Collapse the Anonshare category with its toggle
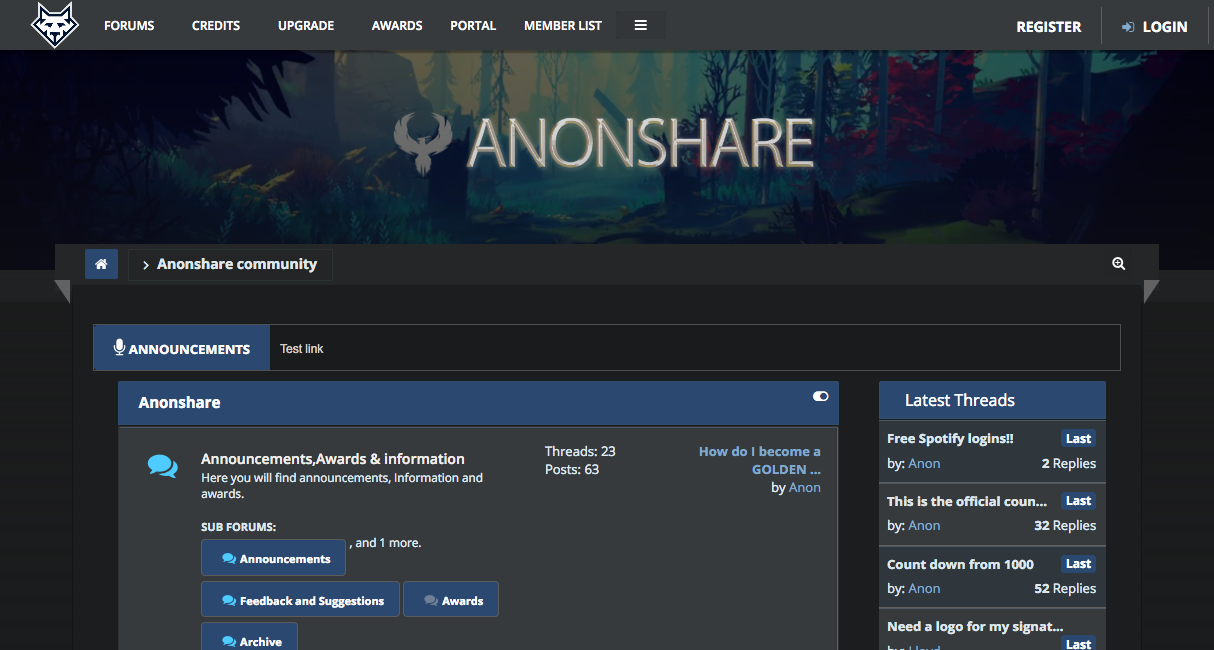The width and height of the screenshot is (1214, 650). (x=821, y=396)
